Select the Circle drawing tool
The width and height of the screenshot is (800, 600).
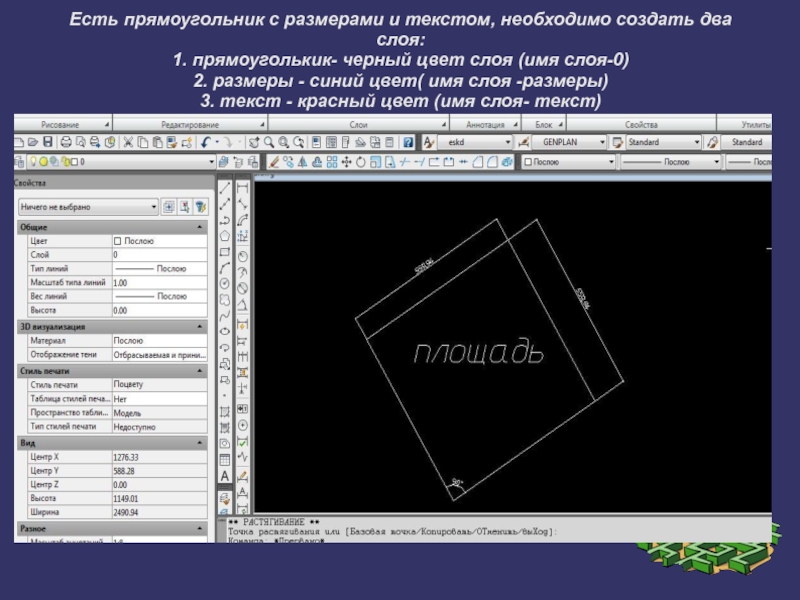tap(224, 284)
